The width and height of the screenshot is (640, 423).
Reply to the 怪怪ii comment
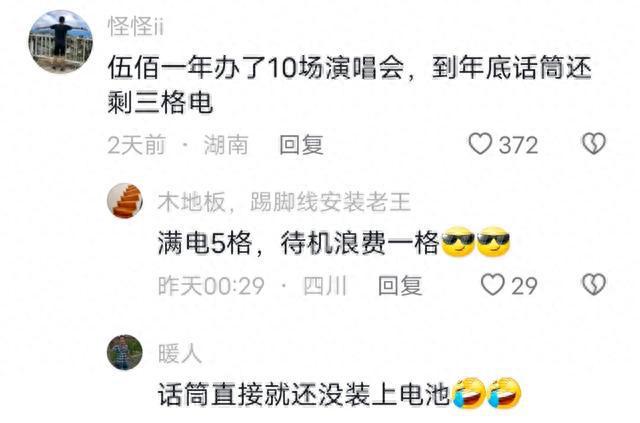tap(301, 145)
